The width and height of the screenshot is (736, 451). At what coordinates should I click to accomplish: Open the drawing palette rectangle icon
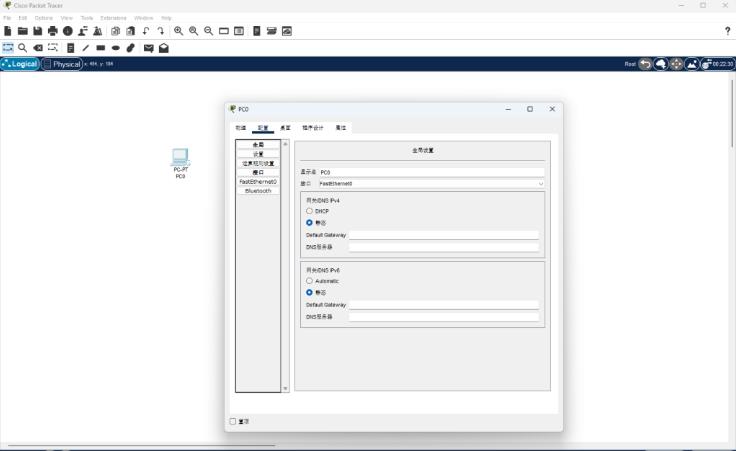pyautogui.click(x=224, y=31)
